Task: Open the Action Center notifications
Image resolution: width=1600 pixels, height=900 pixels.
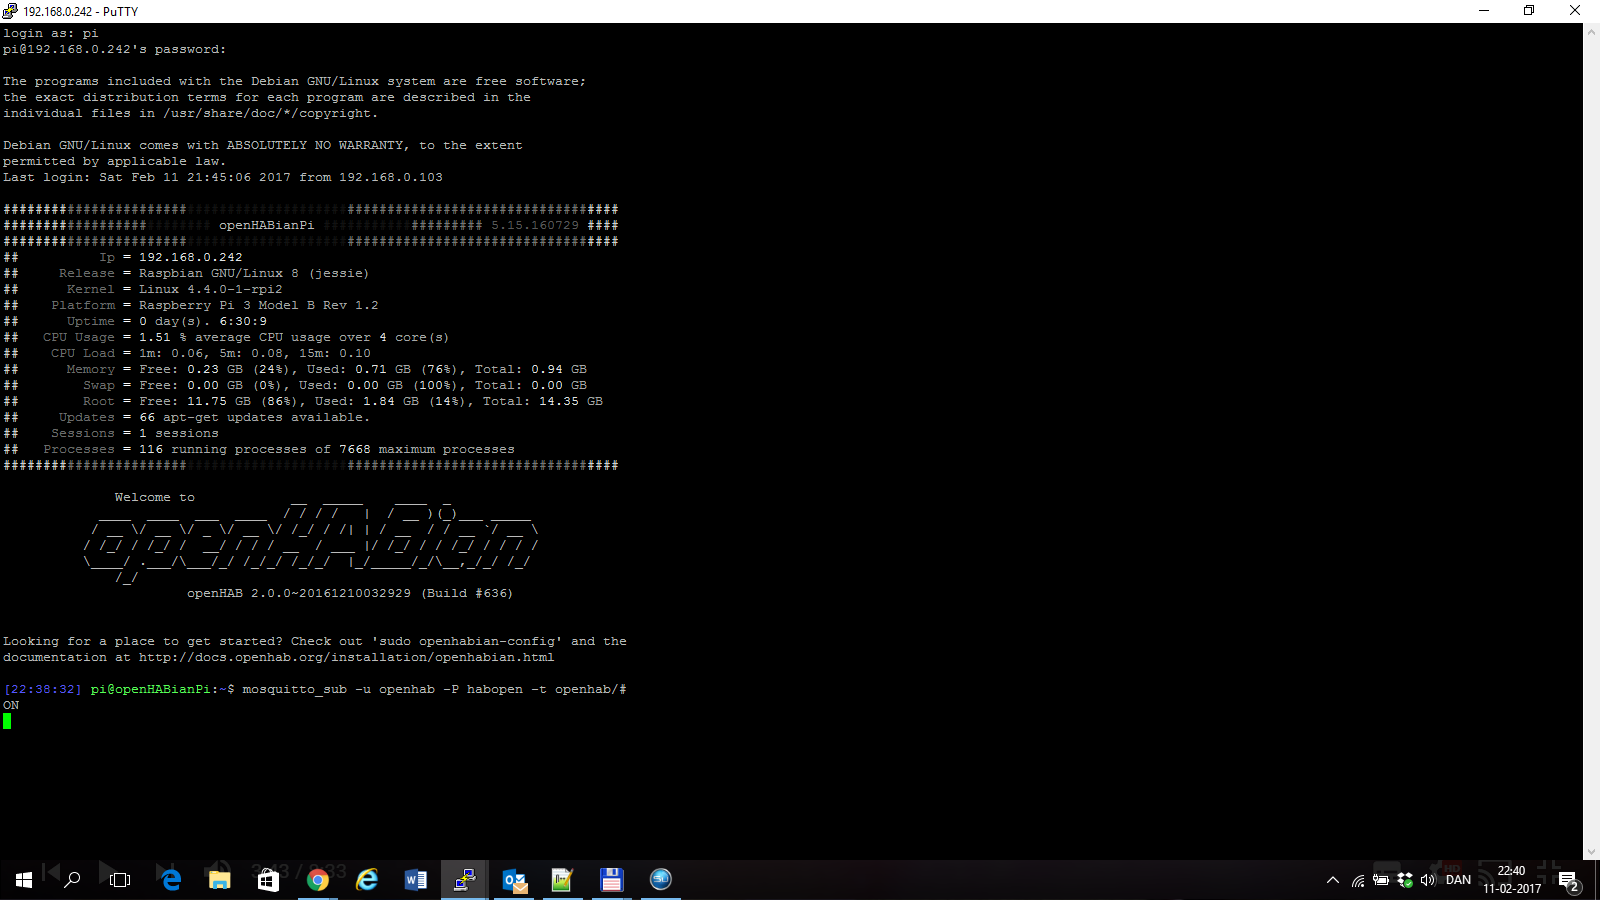Action: coord(1568,881)
